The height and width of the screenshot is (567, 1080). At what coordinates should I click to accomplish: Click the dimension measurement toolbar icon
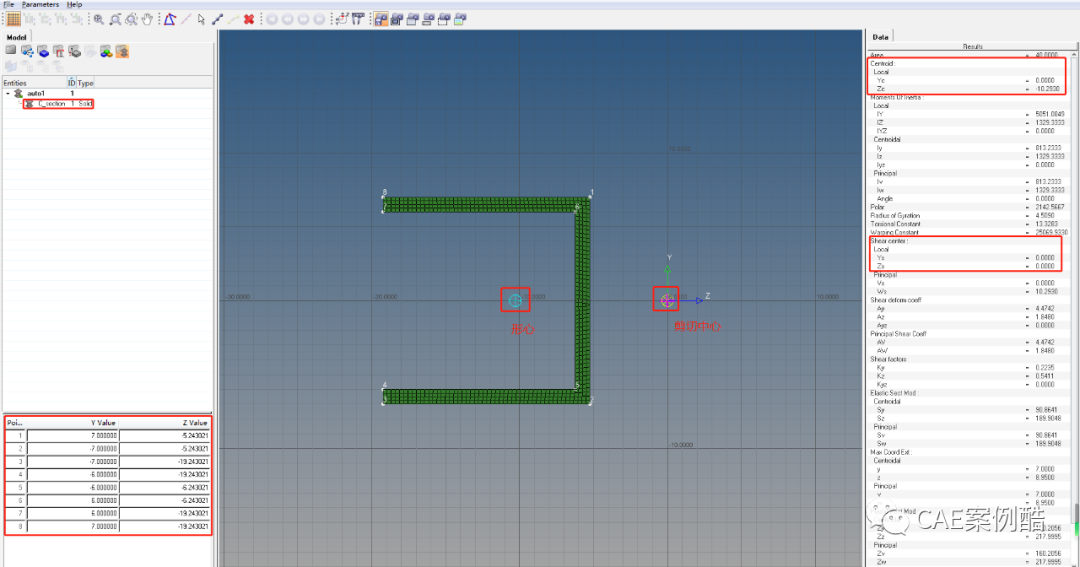click(358, 19)
